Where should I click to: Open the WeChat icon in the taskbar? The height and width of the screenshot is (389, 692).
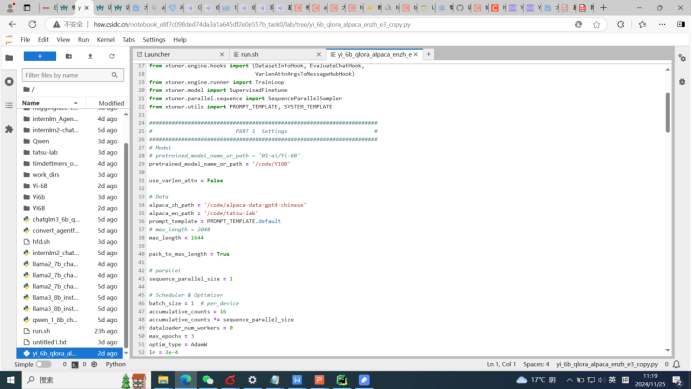[207, 380]
